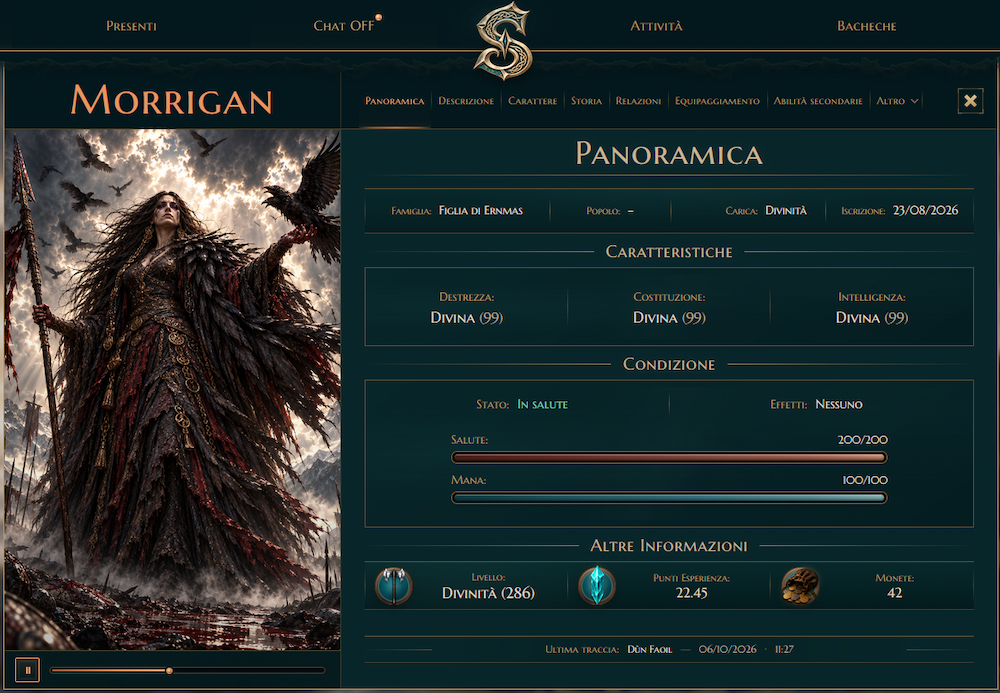Screen dimensions: 1000x693
Task: Click the 42 Monete value
Action: click(895, 593)
